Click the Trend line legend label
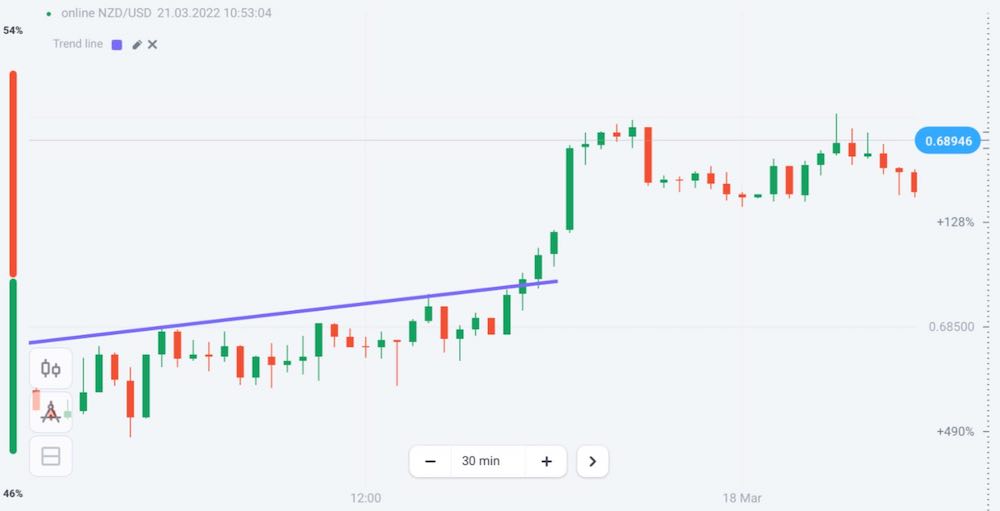This screenshot has width=1000, height=511. point(77,45)
